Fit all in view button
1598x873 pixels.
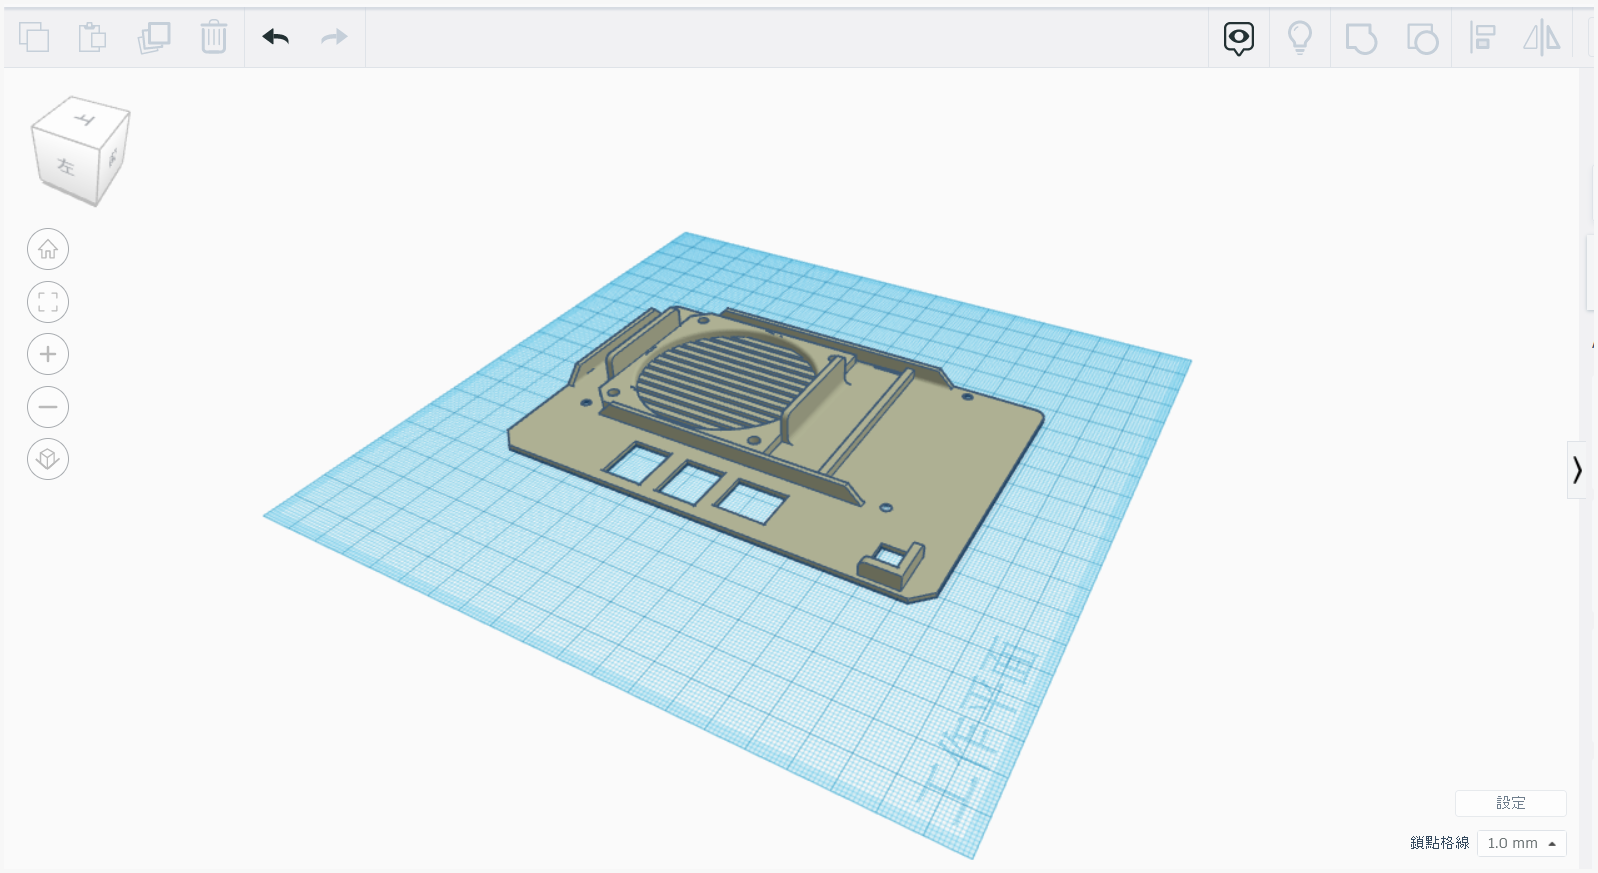(x=48, y=302)
